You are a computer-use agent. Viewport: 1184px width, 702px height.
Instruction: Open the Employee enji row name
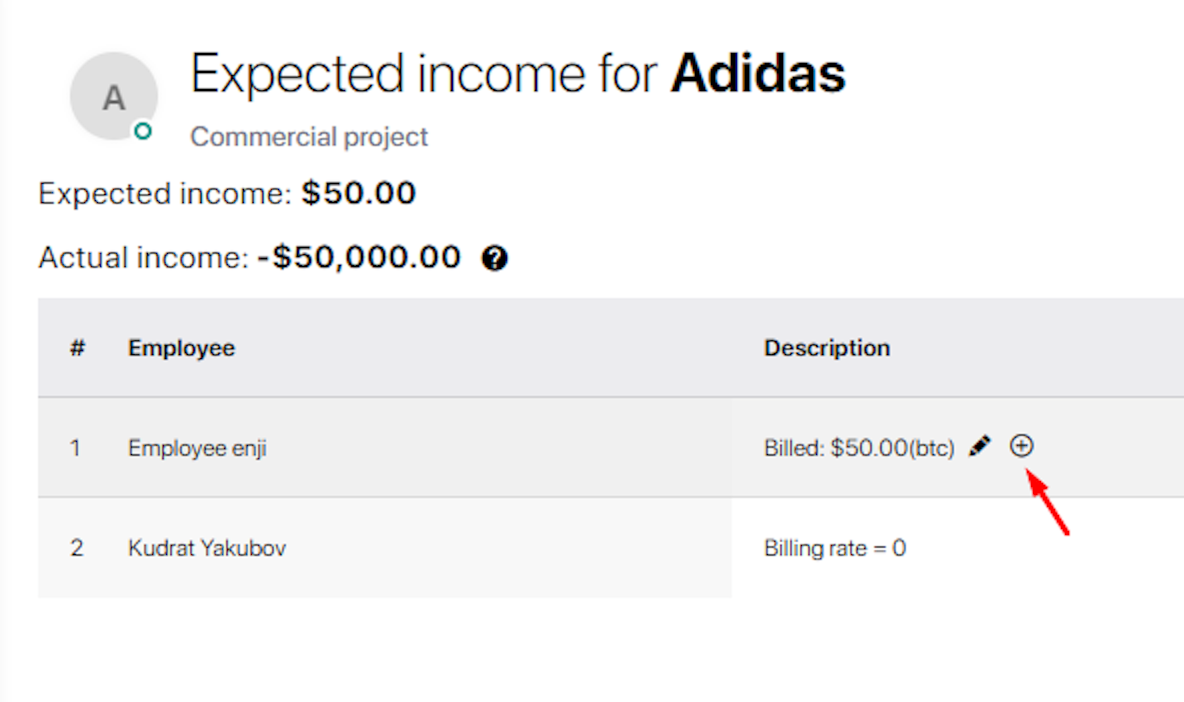tap(197, 448)
